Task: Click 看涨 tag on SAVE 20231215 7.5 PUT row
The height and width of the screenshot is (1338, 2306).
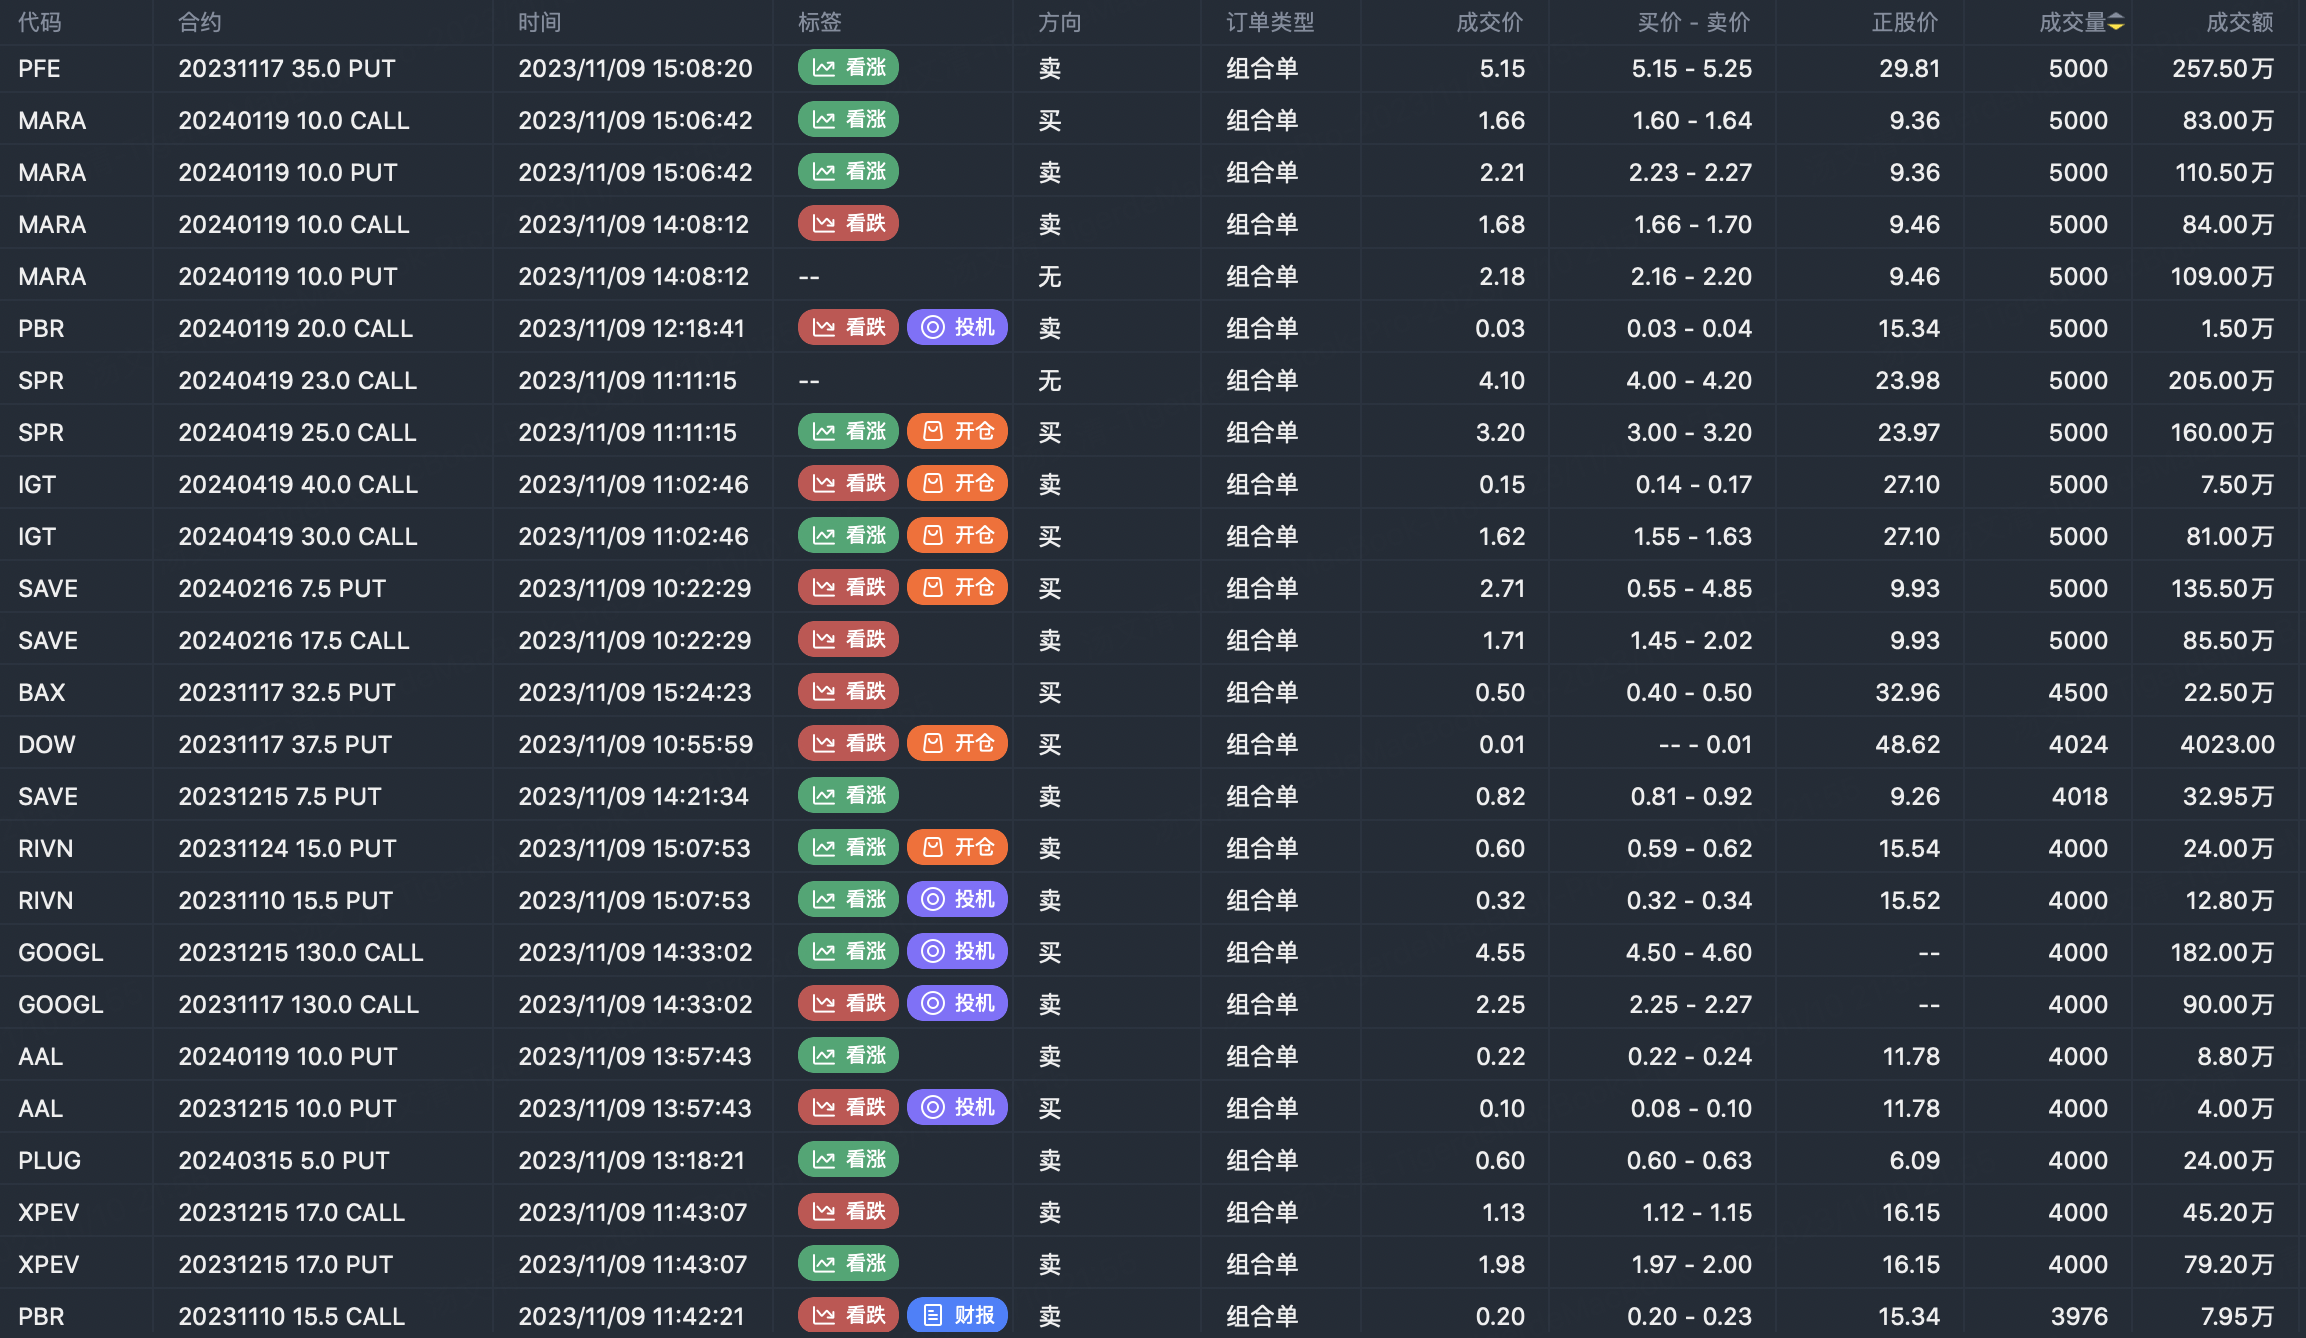Action: click(848, 795)
